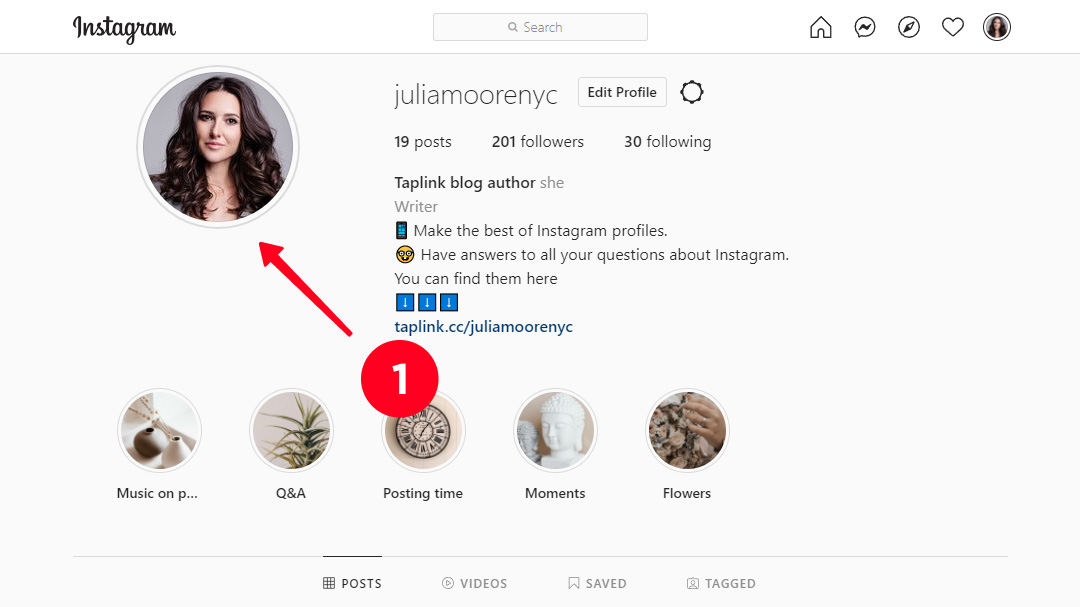Switch to the VIDEOS tab

[474, 584]
